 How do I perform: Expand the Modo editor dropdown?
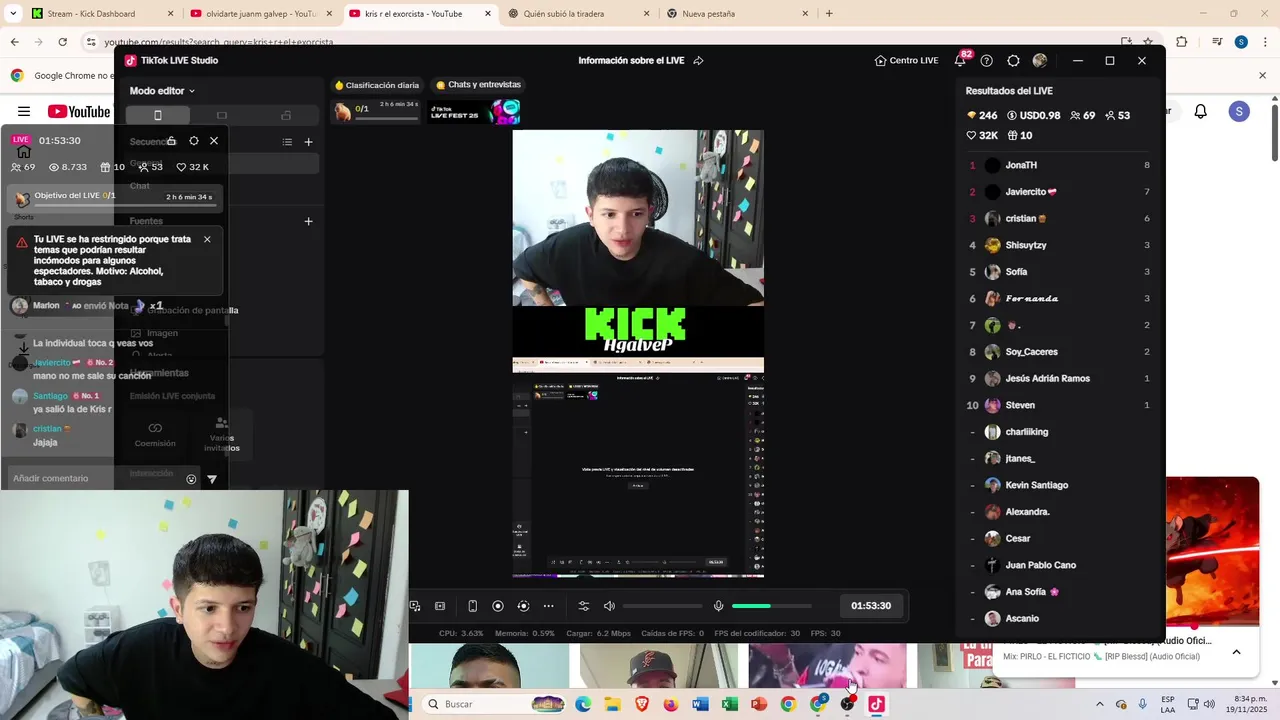162,91
